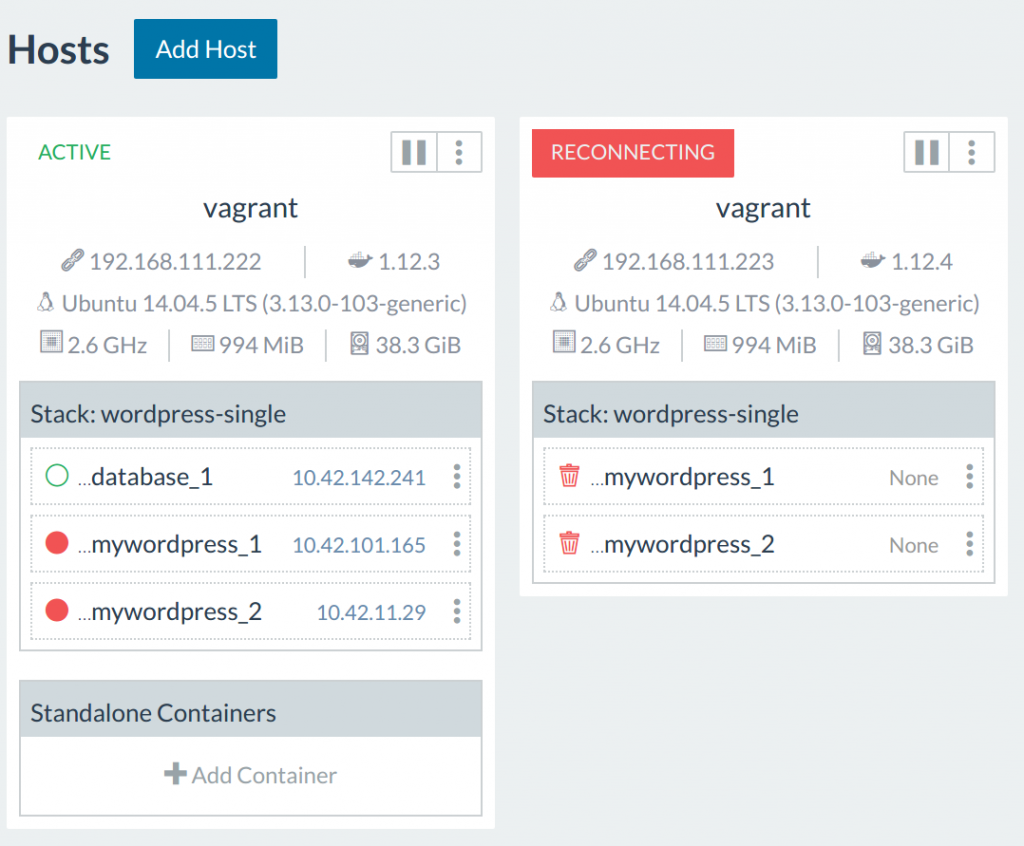Screen dimensions: 1024x846
Task: Click the RECONNECTING status badge
Action: tap(632, 153)
